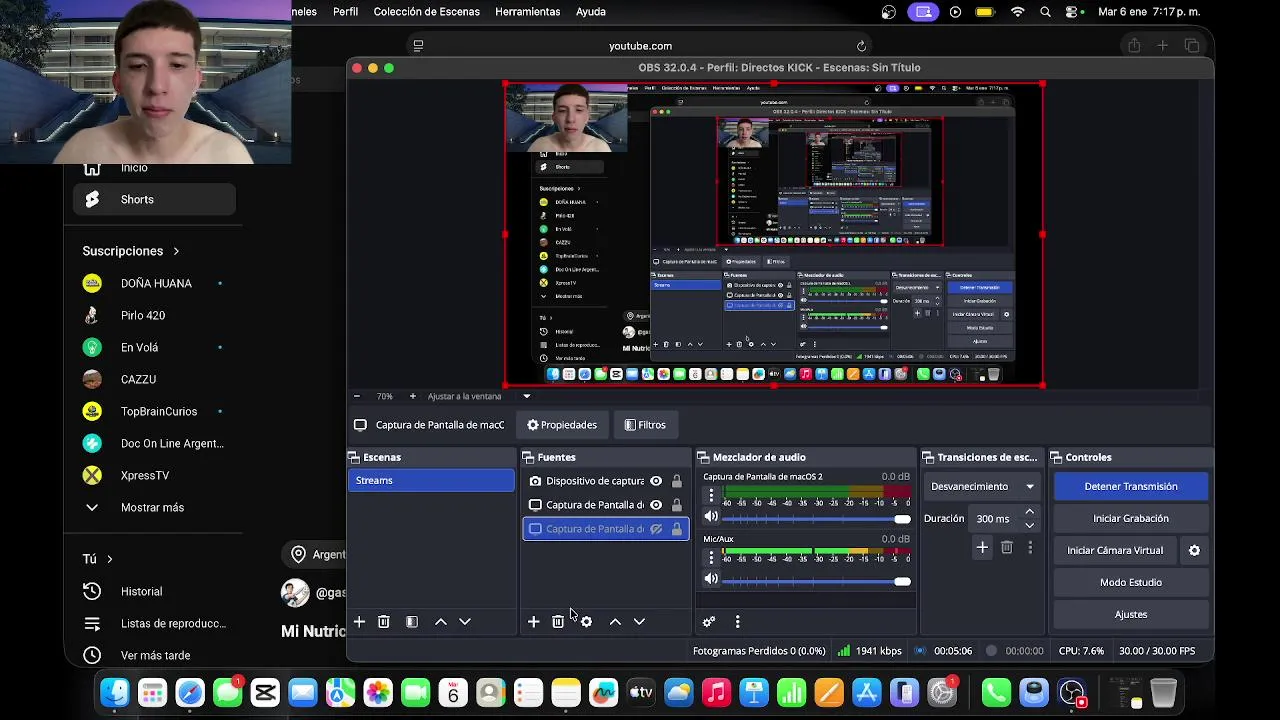Open virtual camera settings with the gear icon

click(x=1194, y=550)
